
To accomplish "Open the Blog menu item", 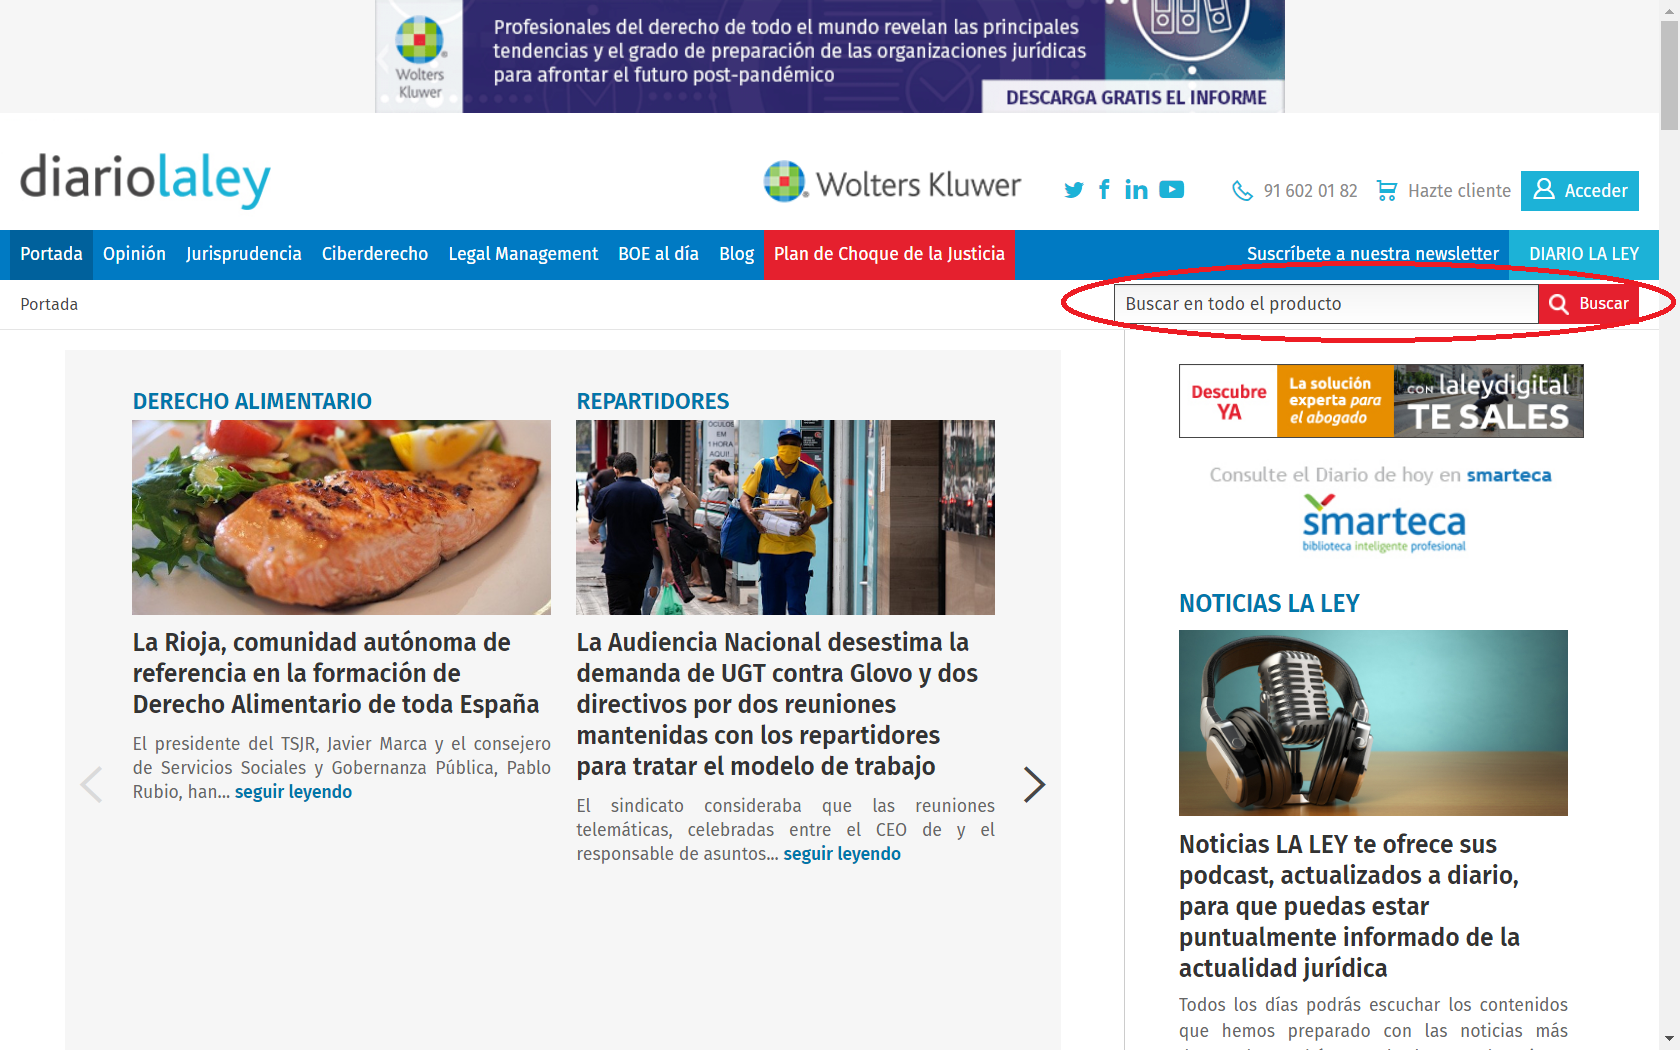I will click(736, 254).
